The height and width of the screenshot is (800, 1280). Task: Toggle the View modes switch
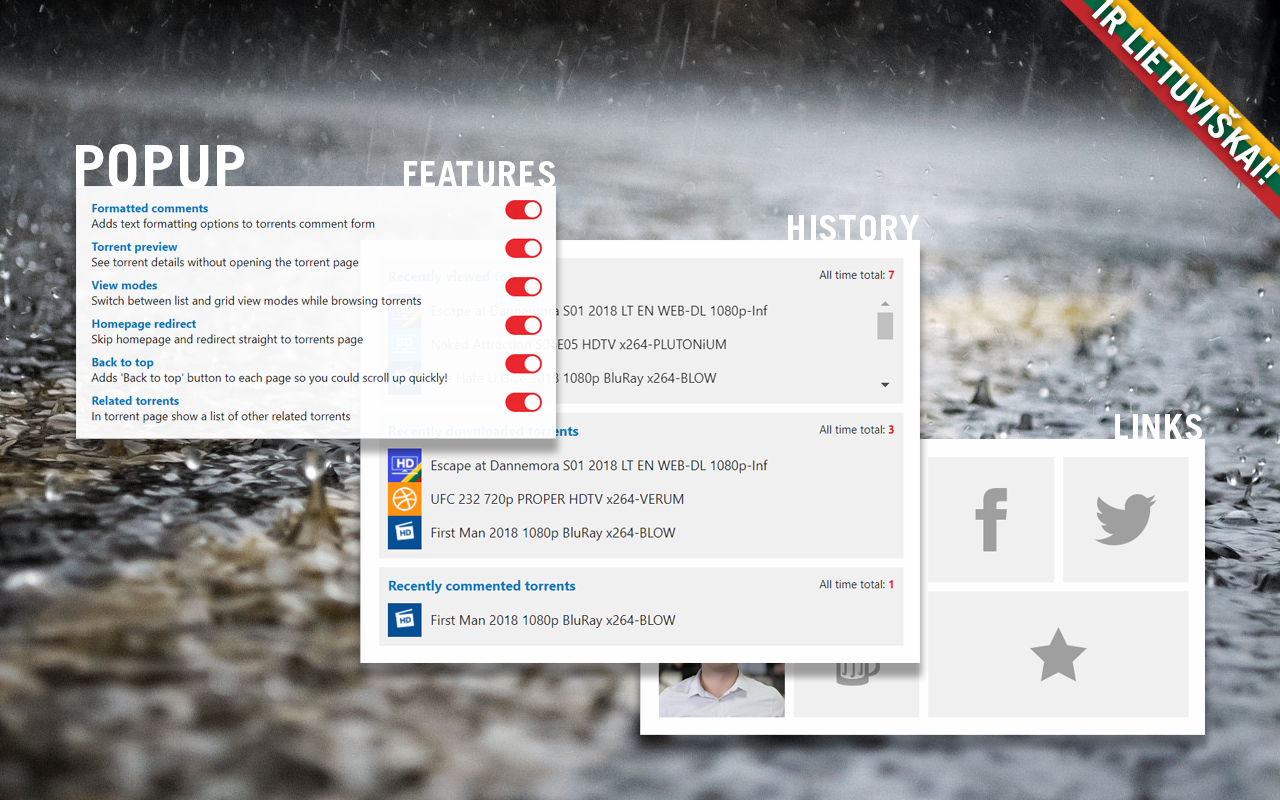(523, 287)
